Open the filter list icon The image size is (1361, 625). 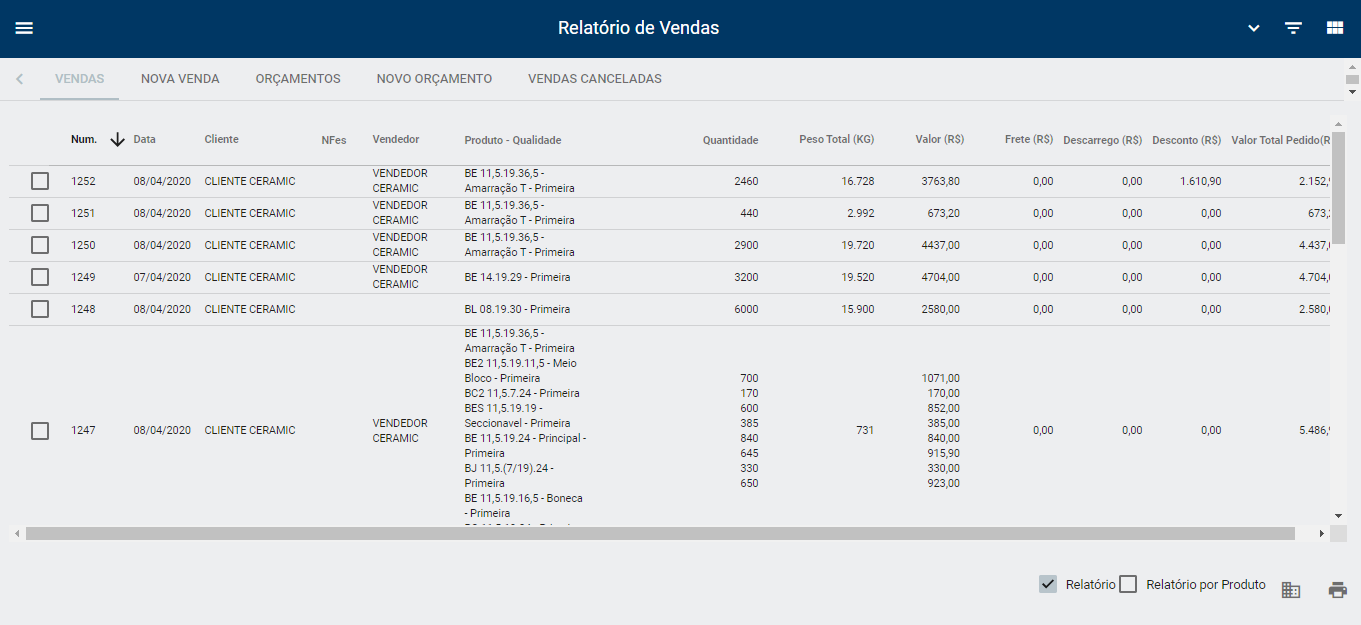(1294, 28)
